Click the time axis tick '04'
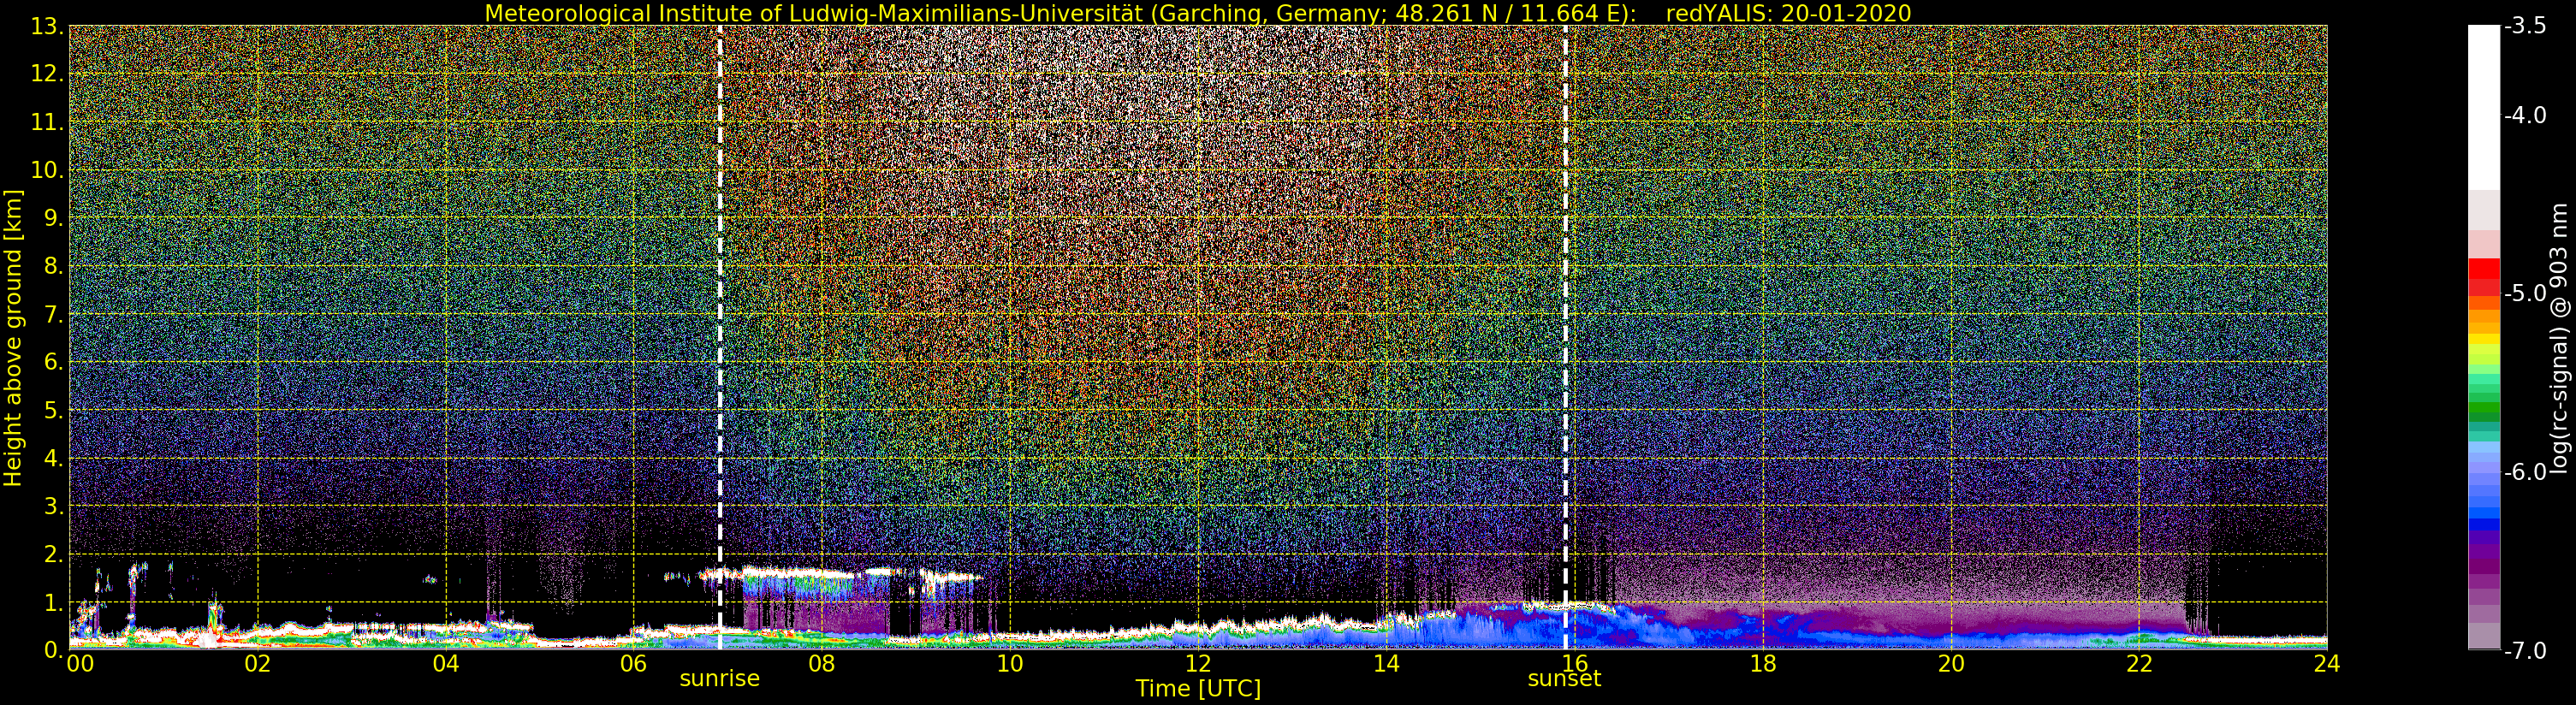 click(x=445, y=664)
